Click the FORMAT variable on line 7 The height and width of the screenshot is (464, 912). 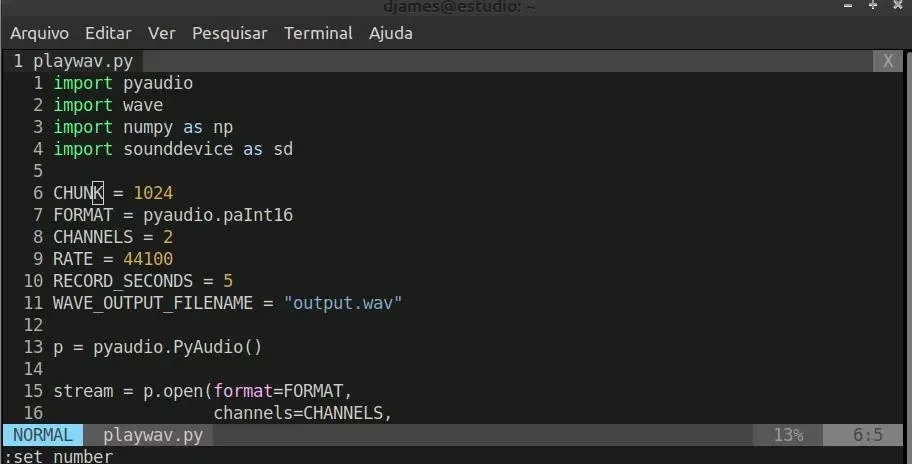(83, 215)
